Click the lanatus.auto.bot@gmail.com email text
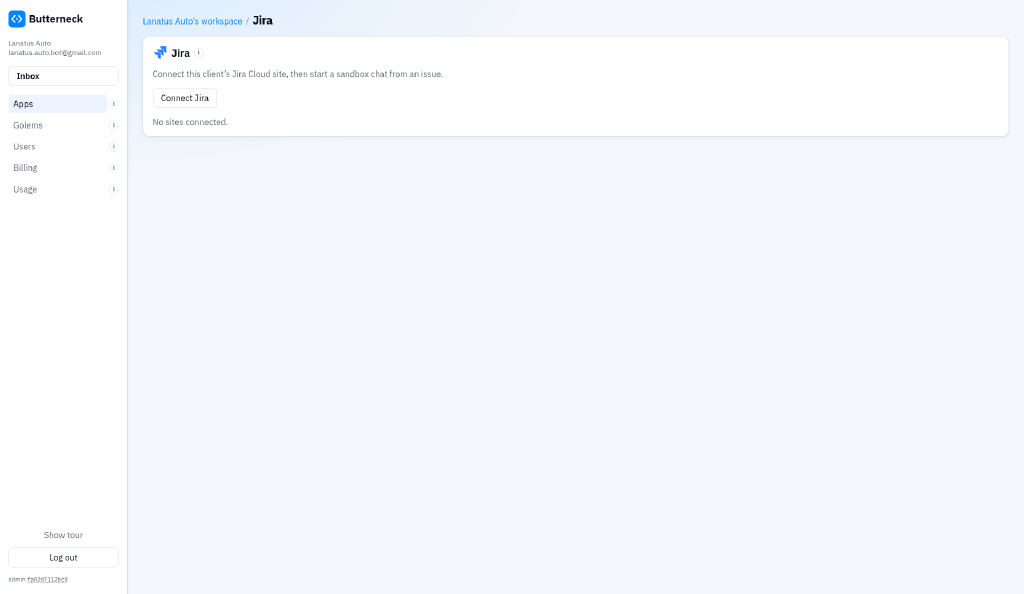This screenshot has height=594, width=1024. [x=55, y=53]
